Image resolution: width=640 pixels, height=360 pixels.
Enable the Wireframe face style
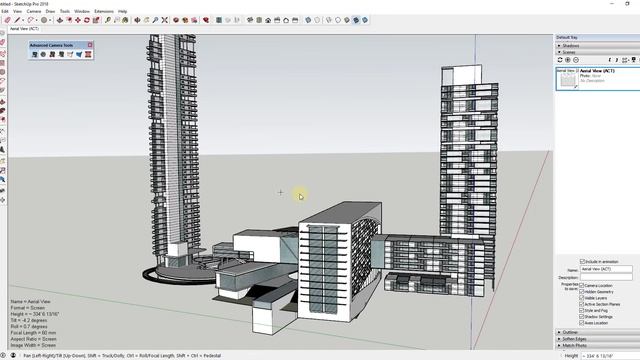[329, 20]
